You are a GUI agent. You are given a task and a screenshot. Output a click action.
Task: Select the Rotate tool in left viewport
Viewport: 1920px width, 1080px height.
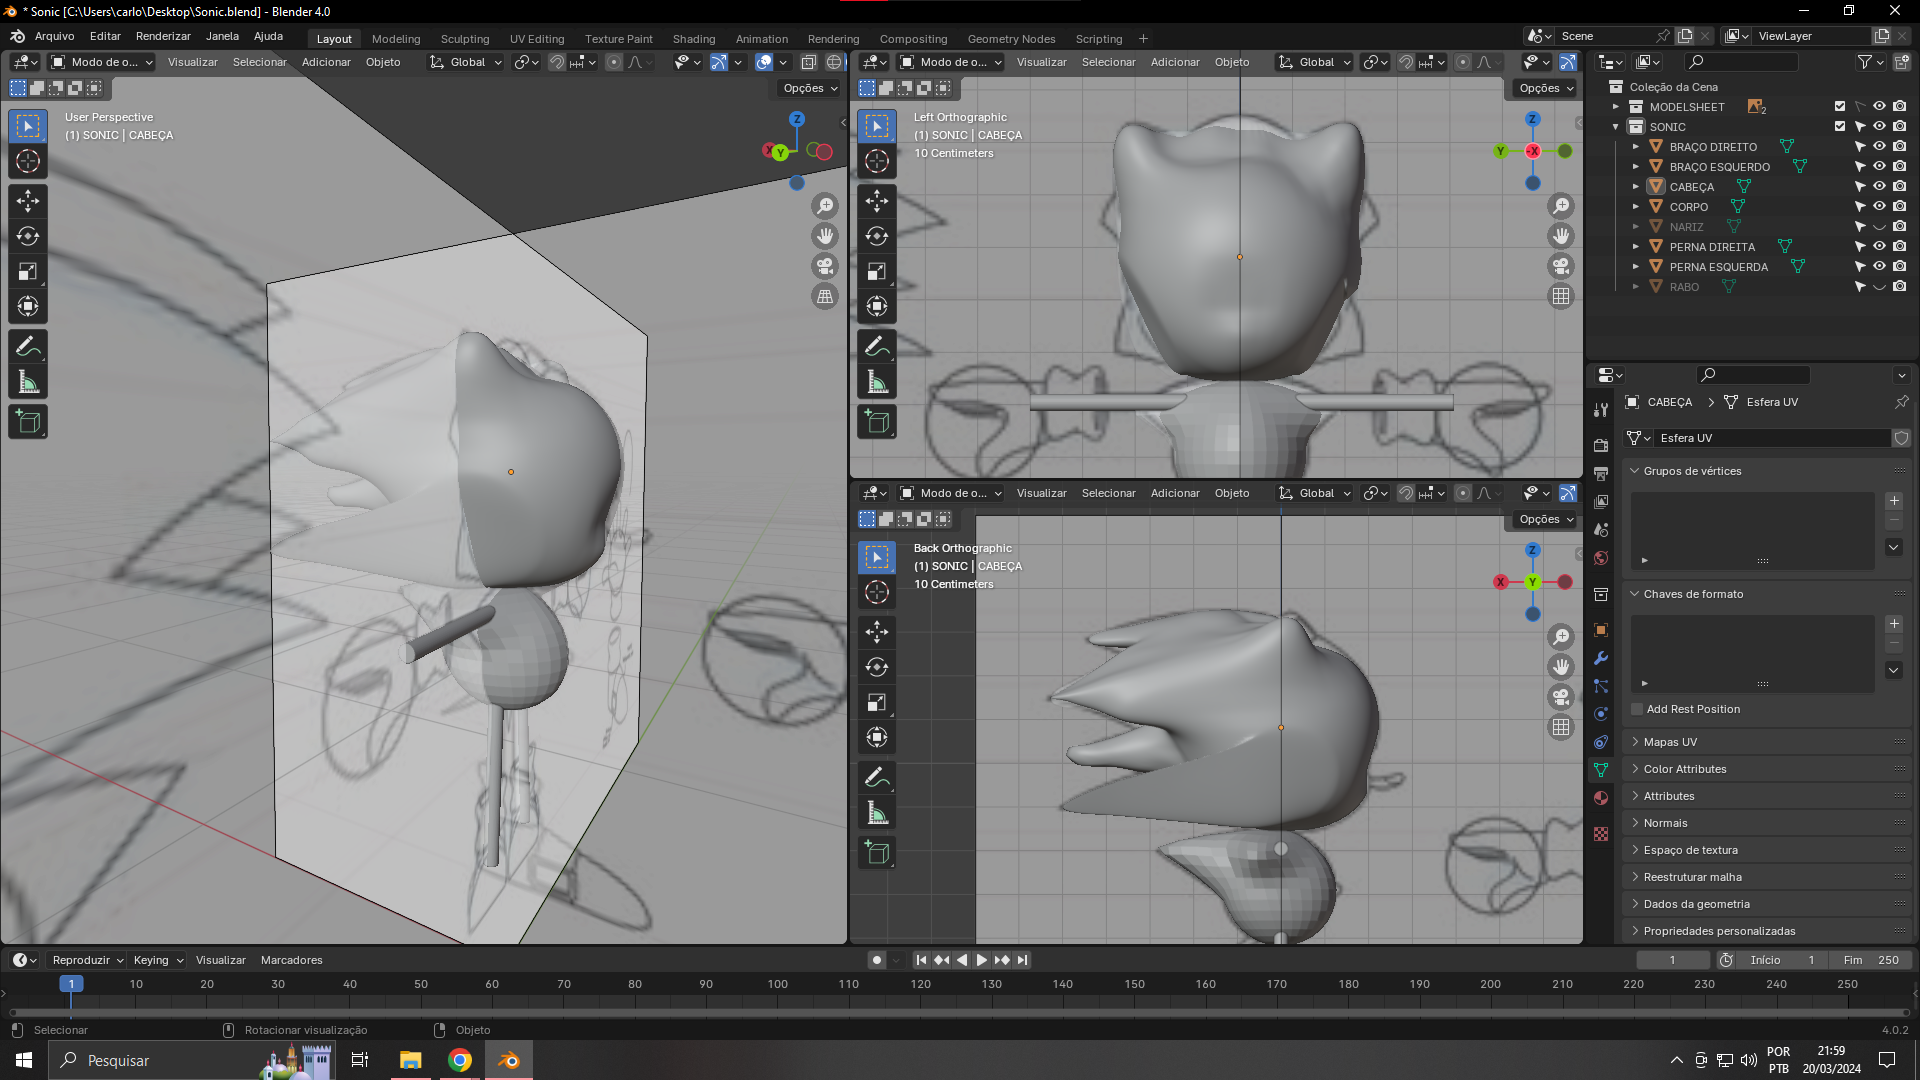28,236
